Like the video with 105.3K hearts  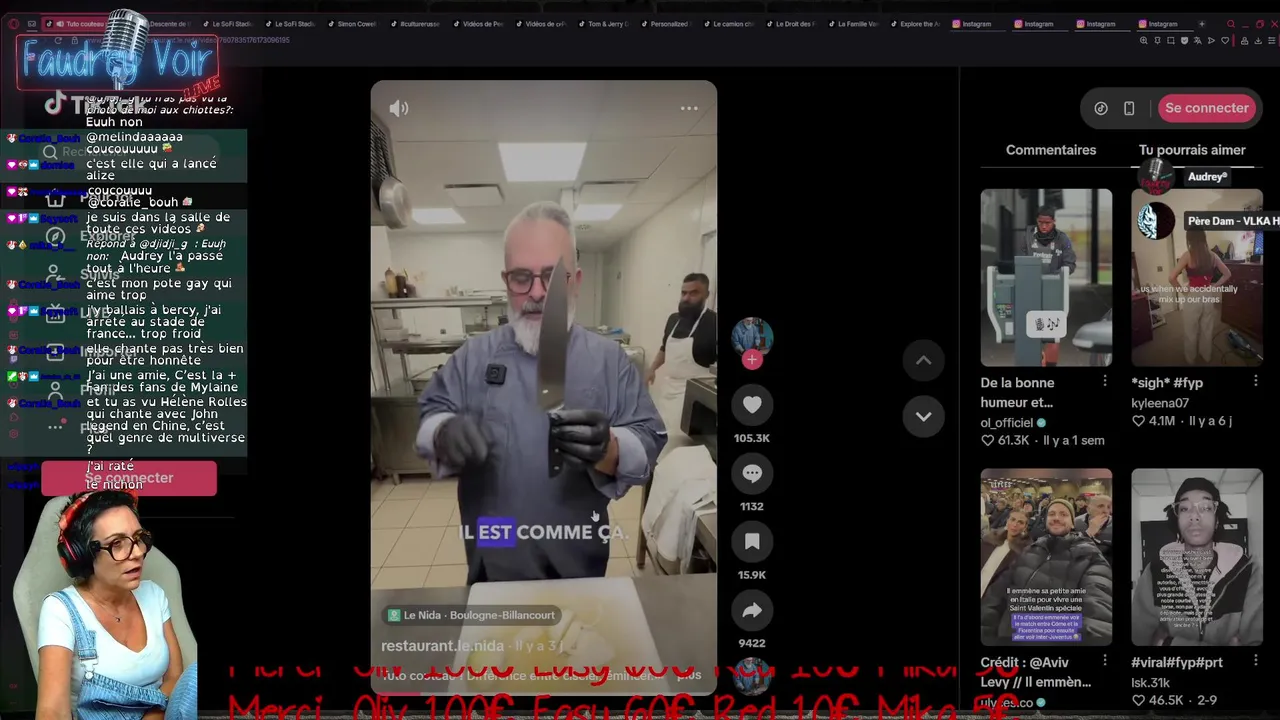pyautogui.click(x=752, y=405)
